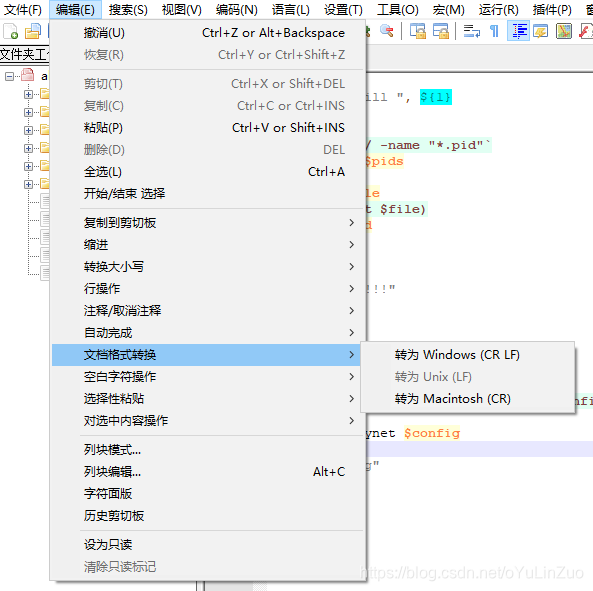Open the 设置(T) menu

(x=343, y=9)
